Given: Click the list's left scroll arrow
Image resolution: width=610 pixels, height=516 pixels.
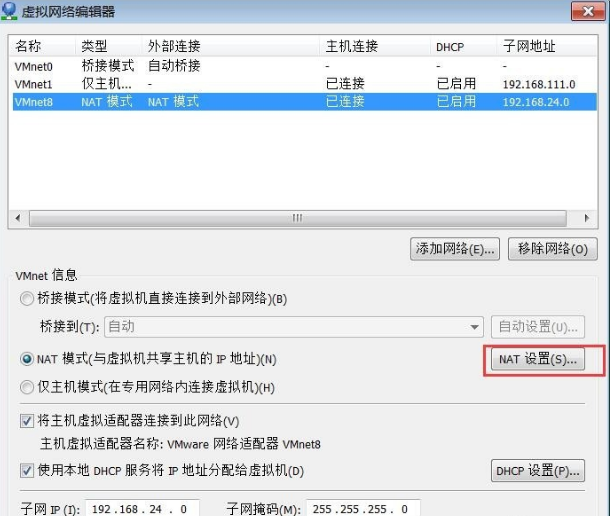Looking at the screenshot, I should pos(18,218).
